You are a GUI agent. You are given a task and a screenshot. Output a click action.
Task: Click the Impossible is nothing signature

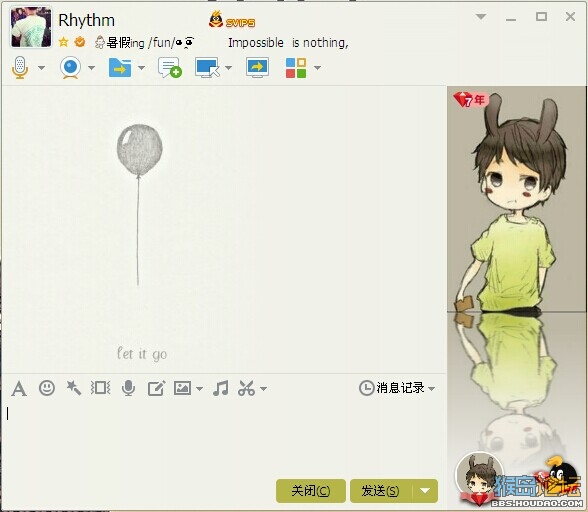(288, 43)
